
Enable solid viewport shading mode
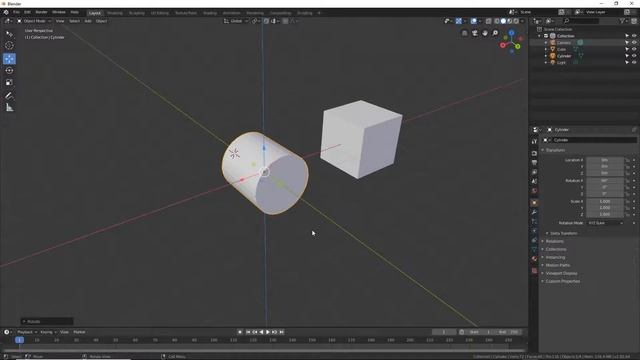point(503,21)
